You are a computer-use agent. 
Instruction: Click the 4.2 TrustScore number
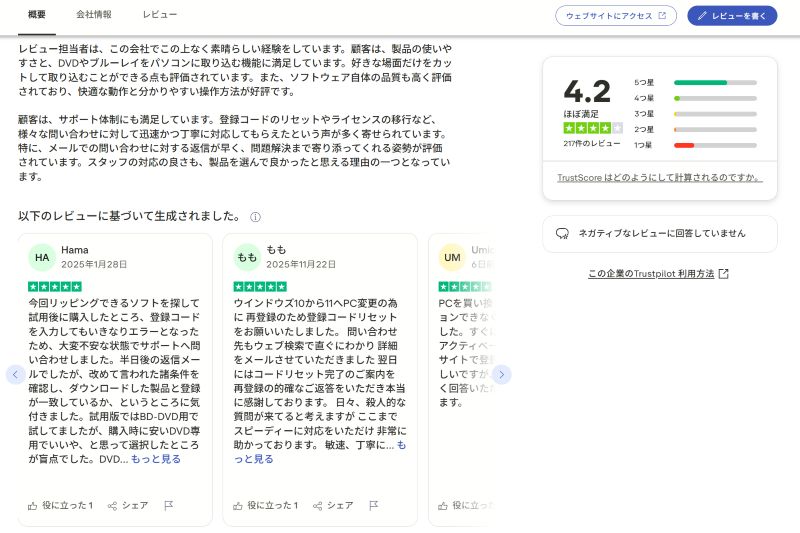coord(587,92)
